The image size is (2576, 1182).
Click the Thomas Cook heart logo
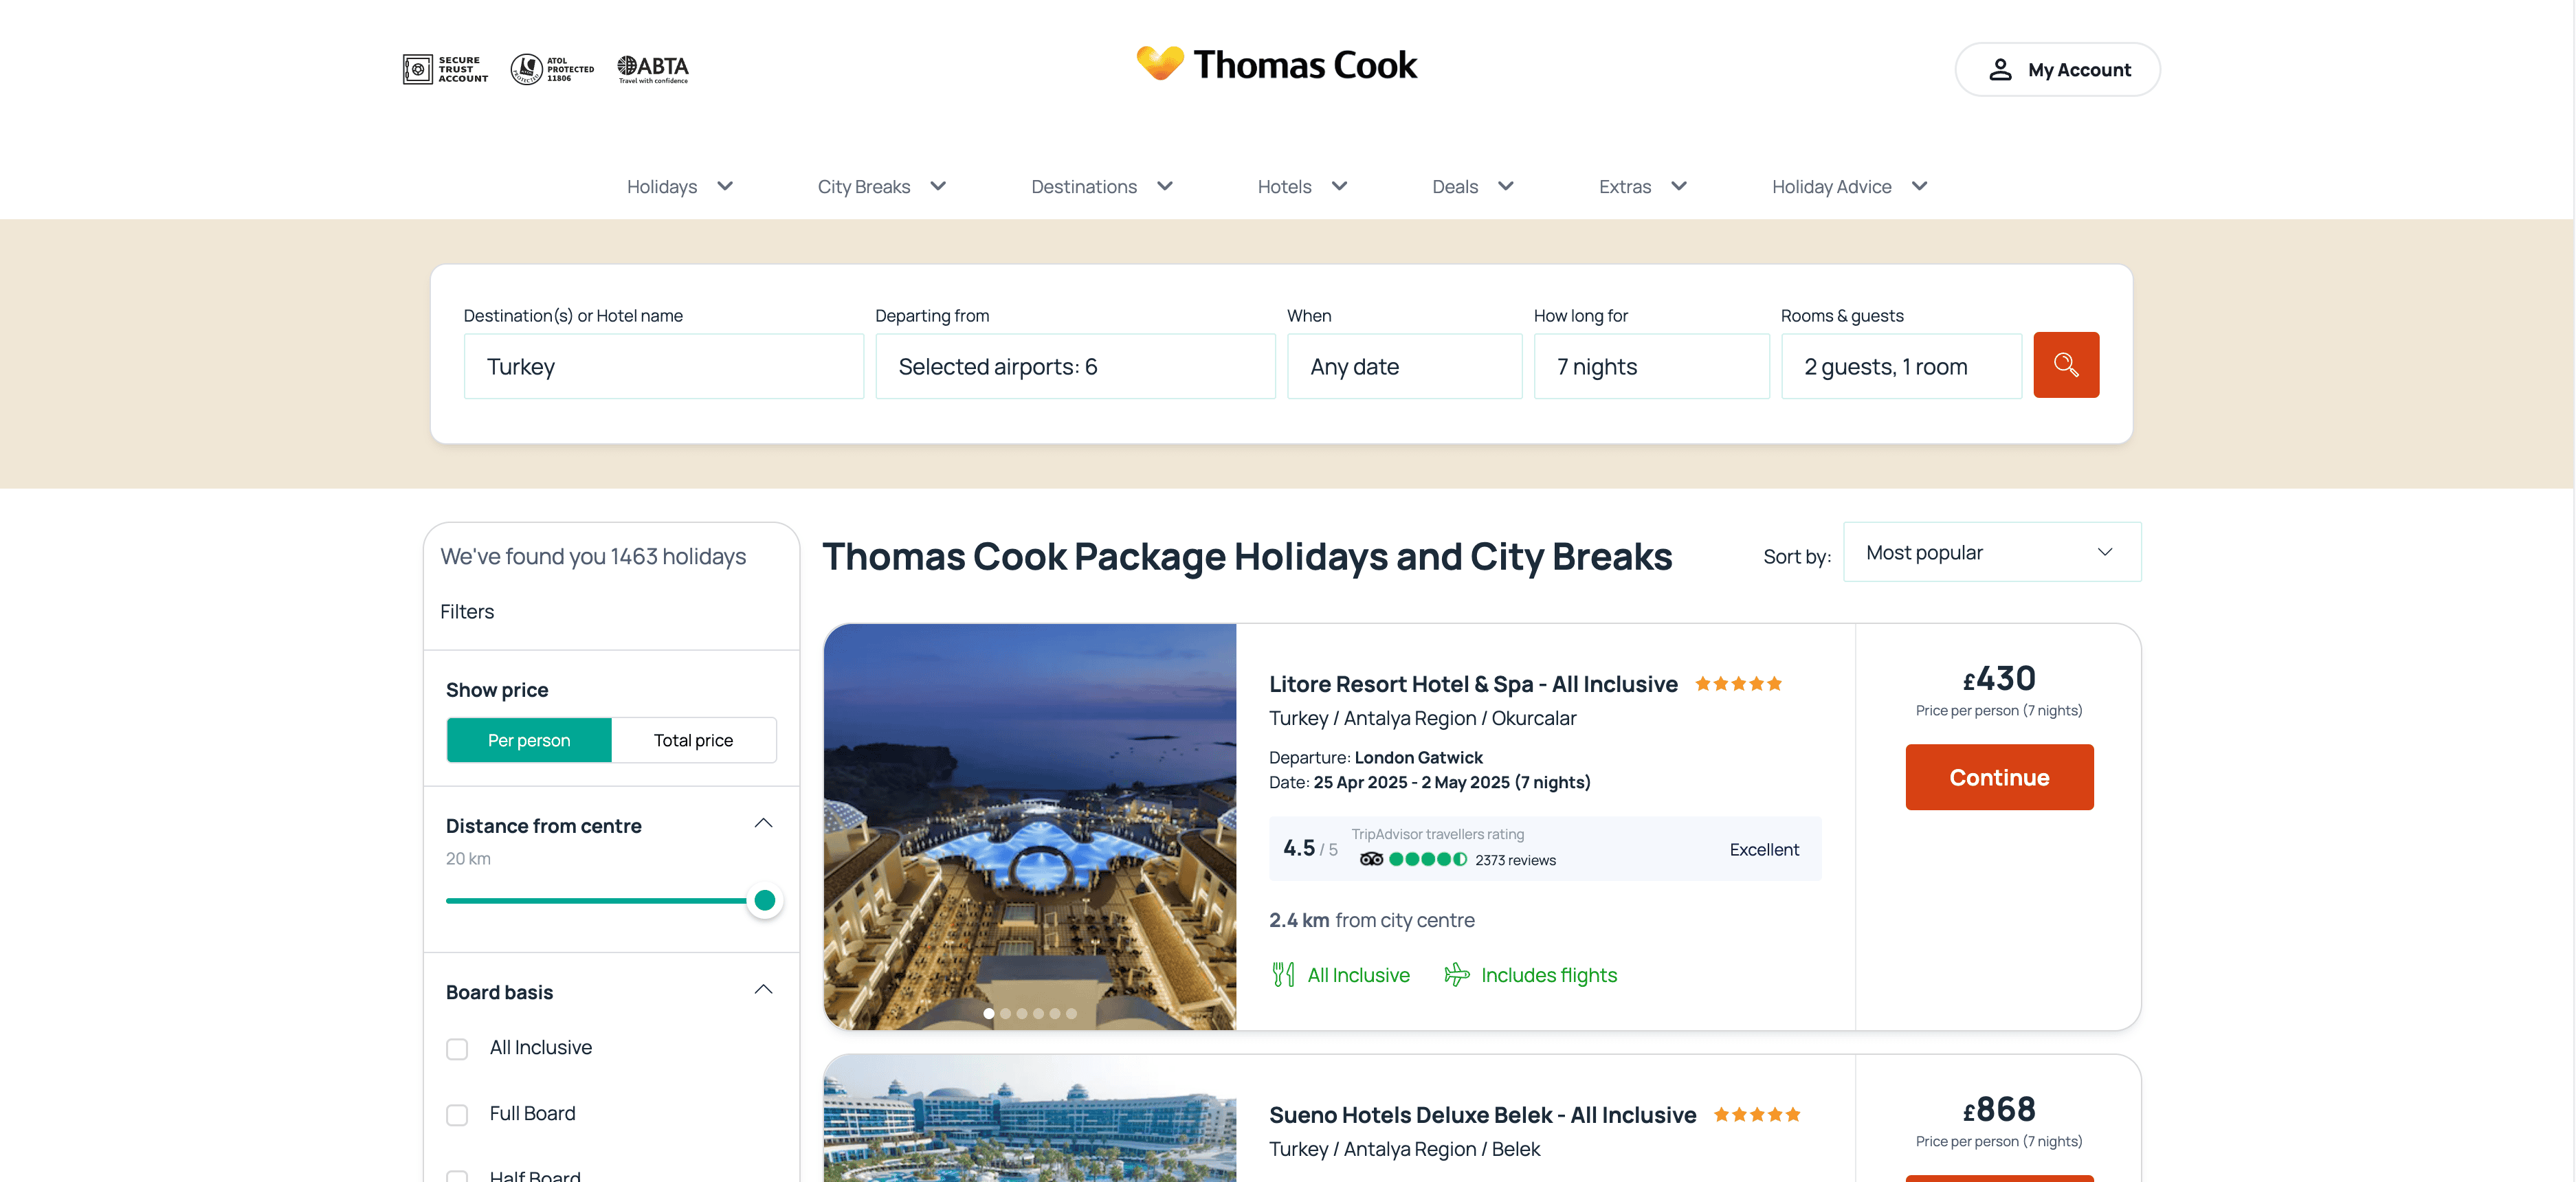[x=1160, y=62]
